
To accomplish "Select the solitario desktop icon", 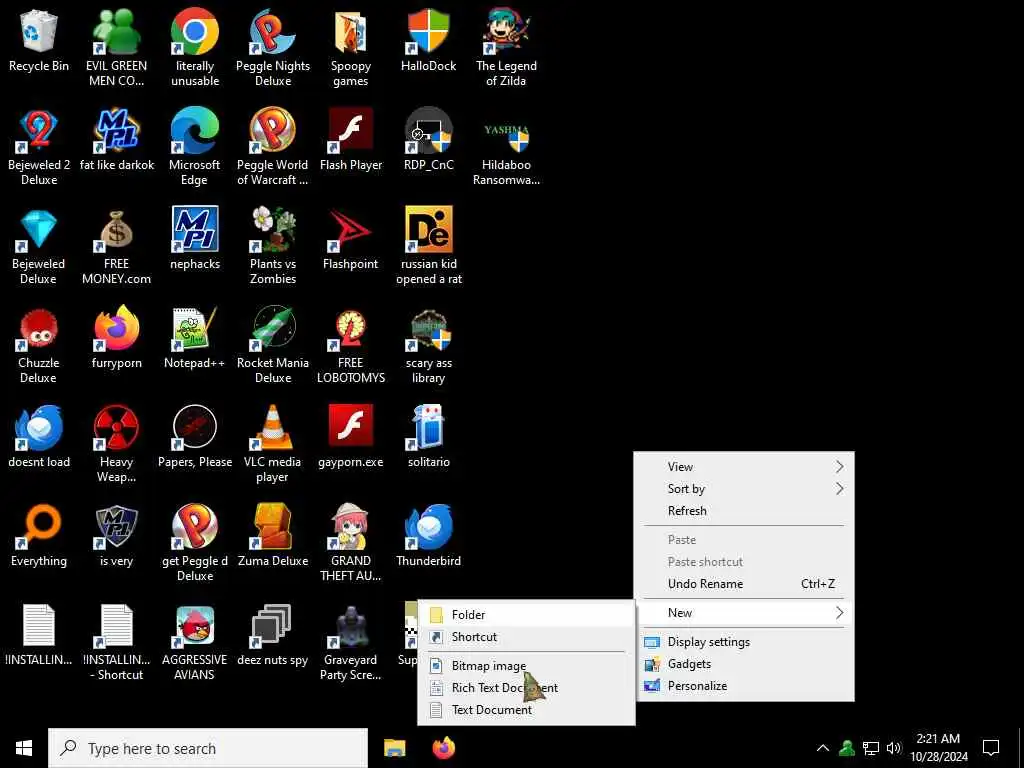I will pos(428,438).
